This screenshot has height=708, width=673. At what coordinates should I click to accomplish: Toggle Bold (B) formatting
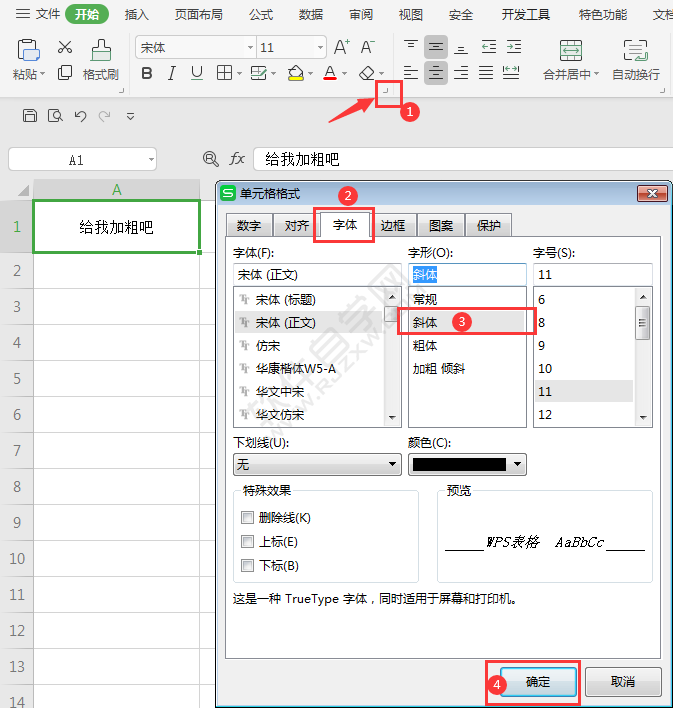tap(147, 73)
